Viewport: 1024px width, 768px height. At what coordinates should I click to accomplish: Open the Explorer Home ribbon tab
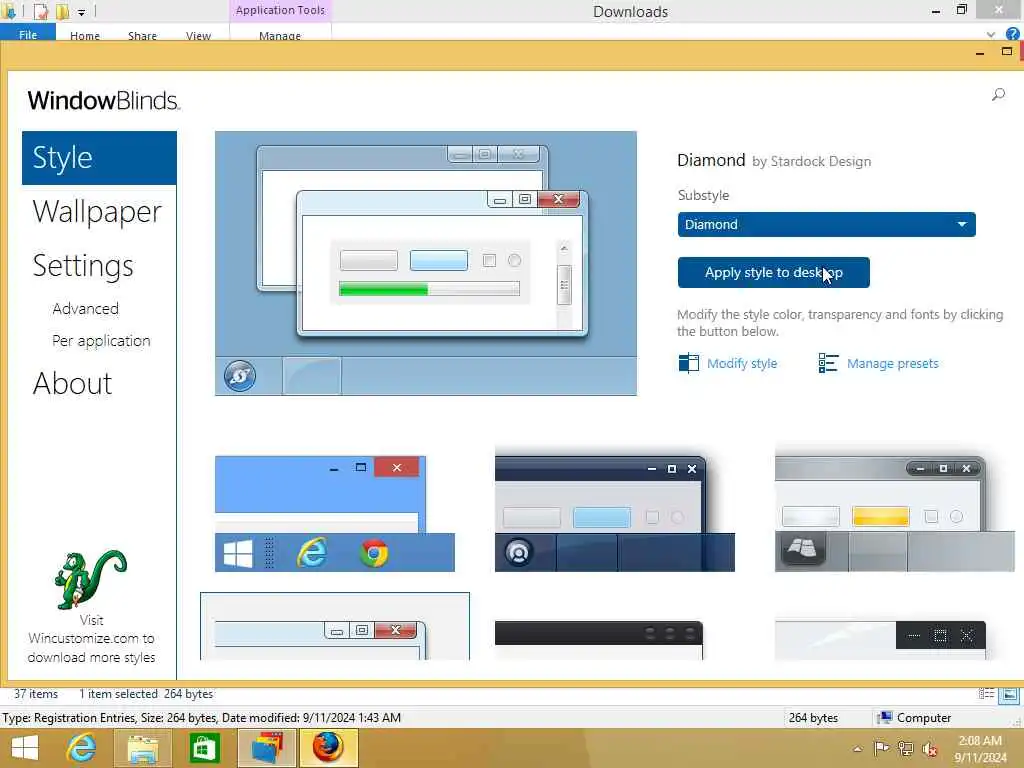pos(85,35)
